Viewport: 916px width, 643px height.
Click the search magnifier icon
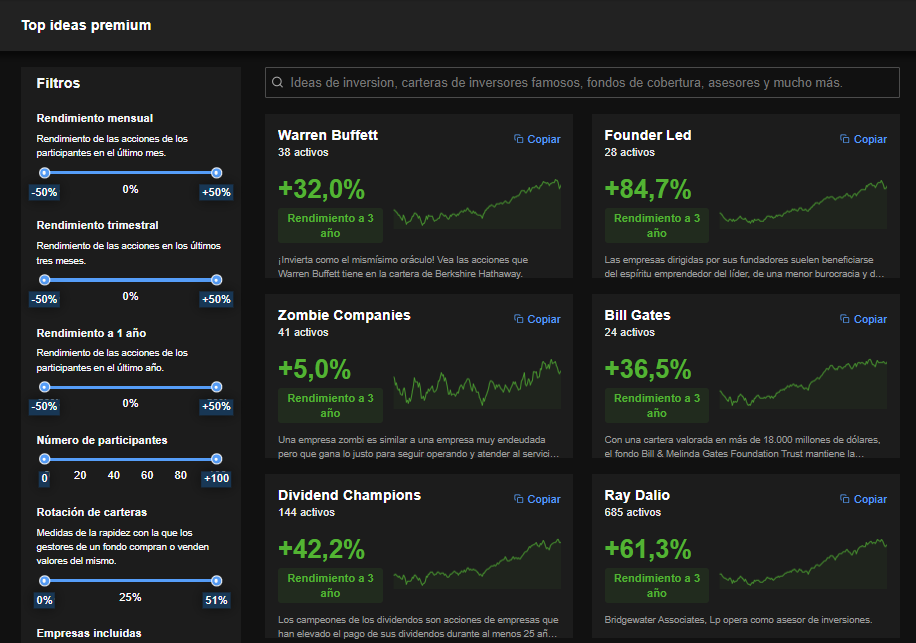277,82
